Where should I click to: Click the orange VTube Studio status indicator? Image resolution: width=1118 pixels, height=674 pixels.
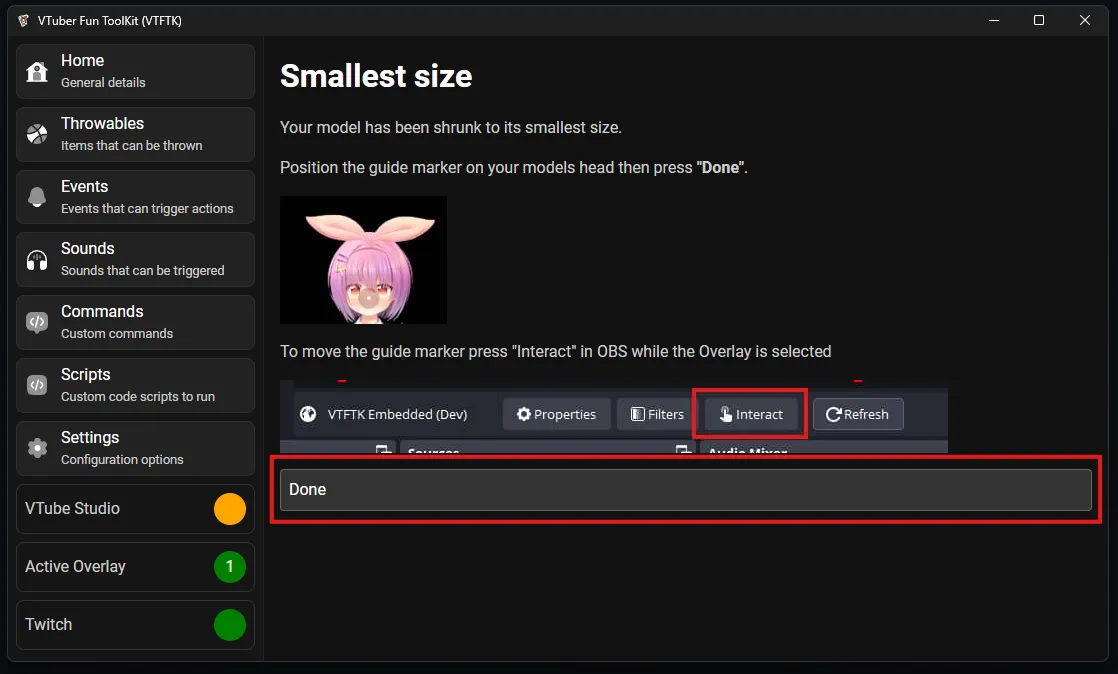[x=229, y=509]
